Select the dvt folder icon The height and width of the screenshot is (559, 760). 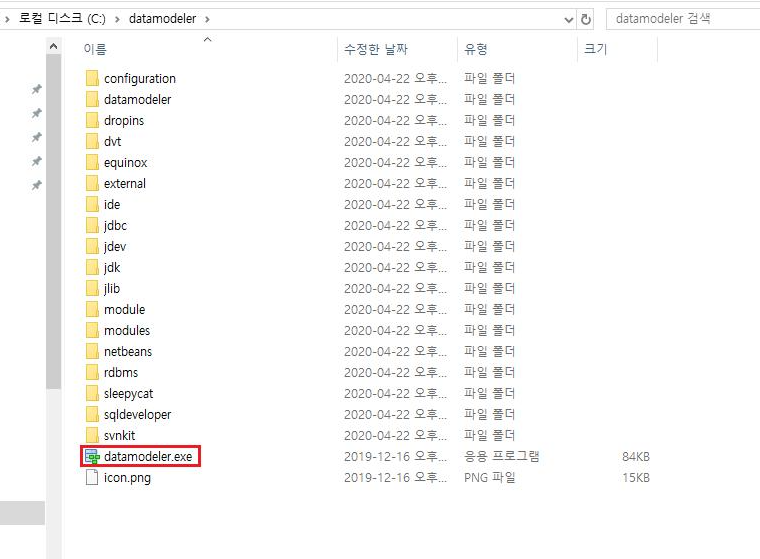coord(92,142)
